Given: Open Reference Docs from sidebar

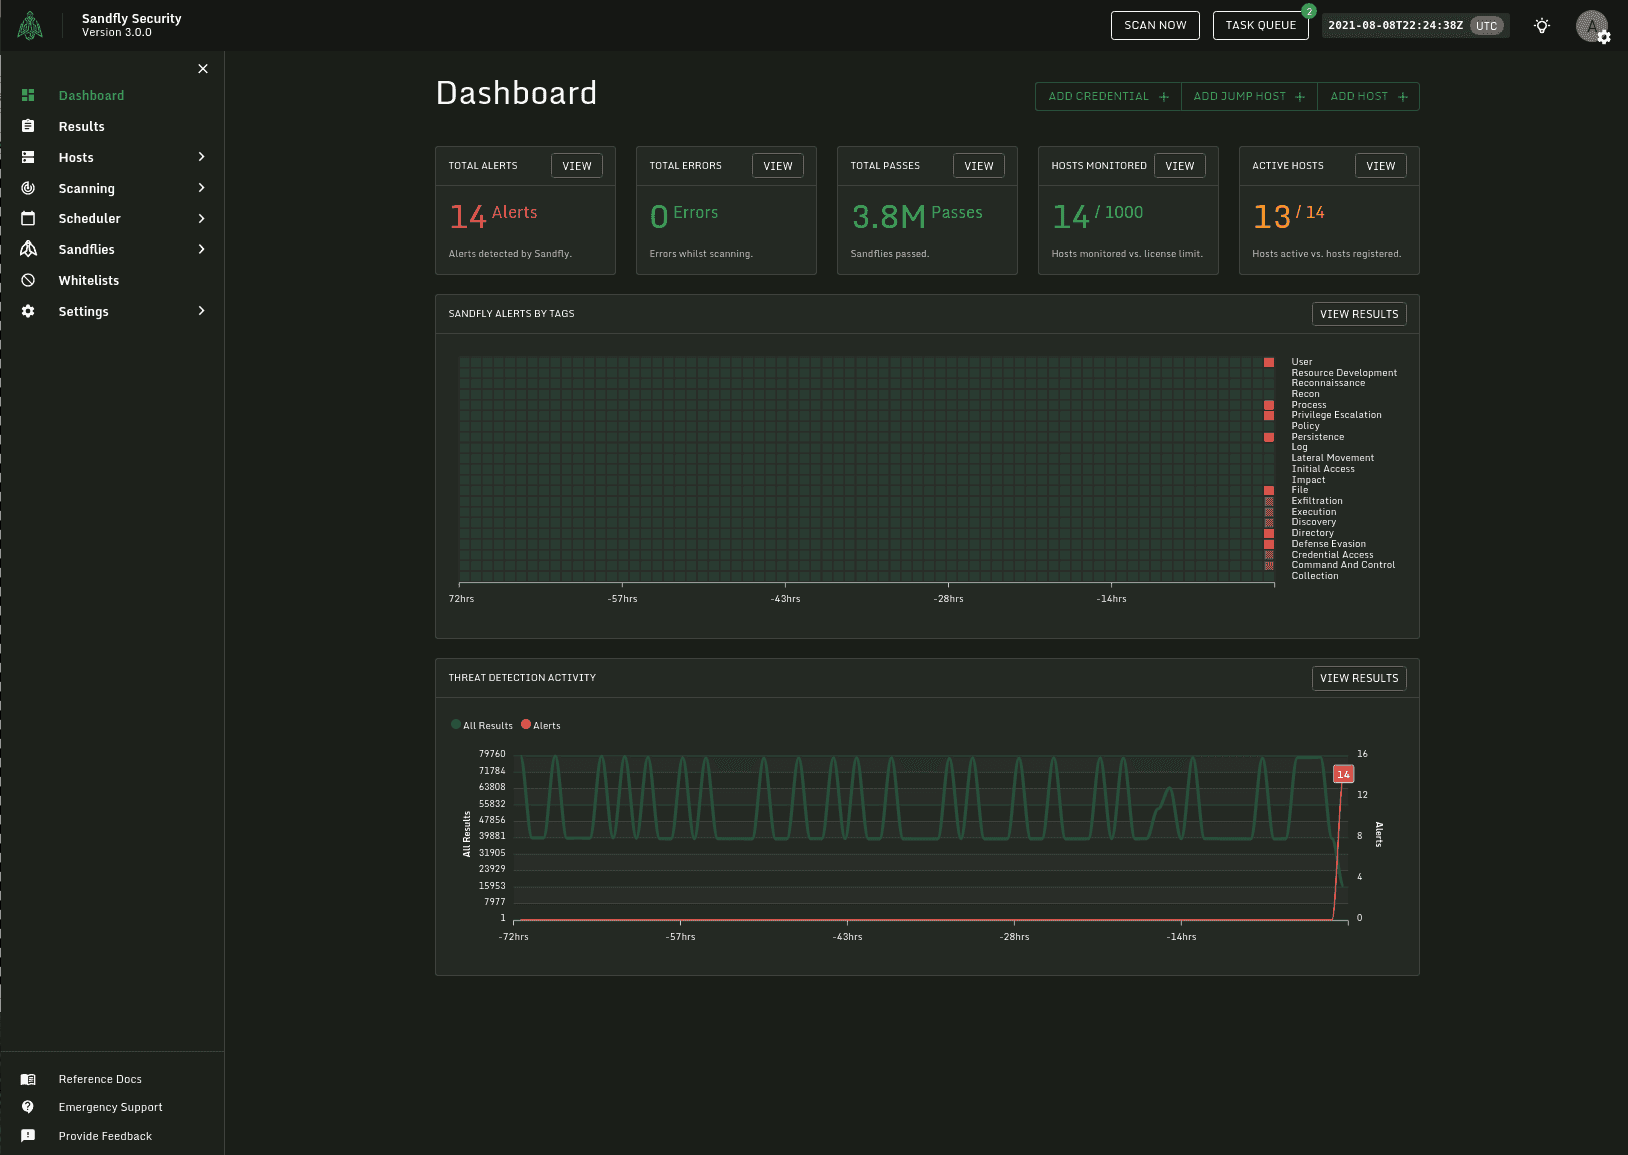Looking at the screenshot, I should click(100, 1080).
